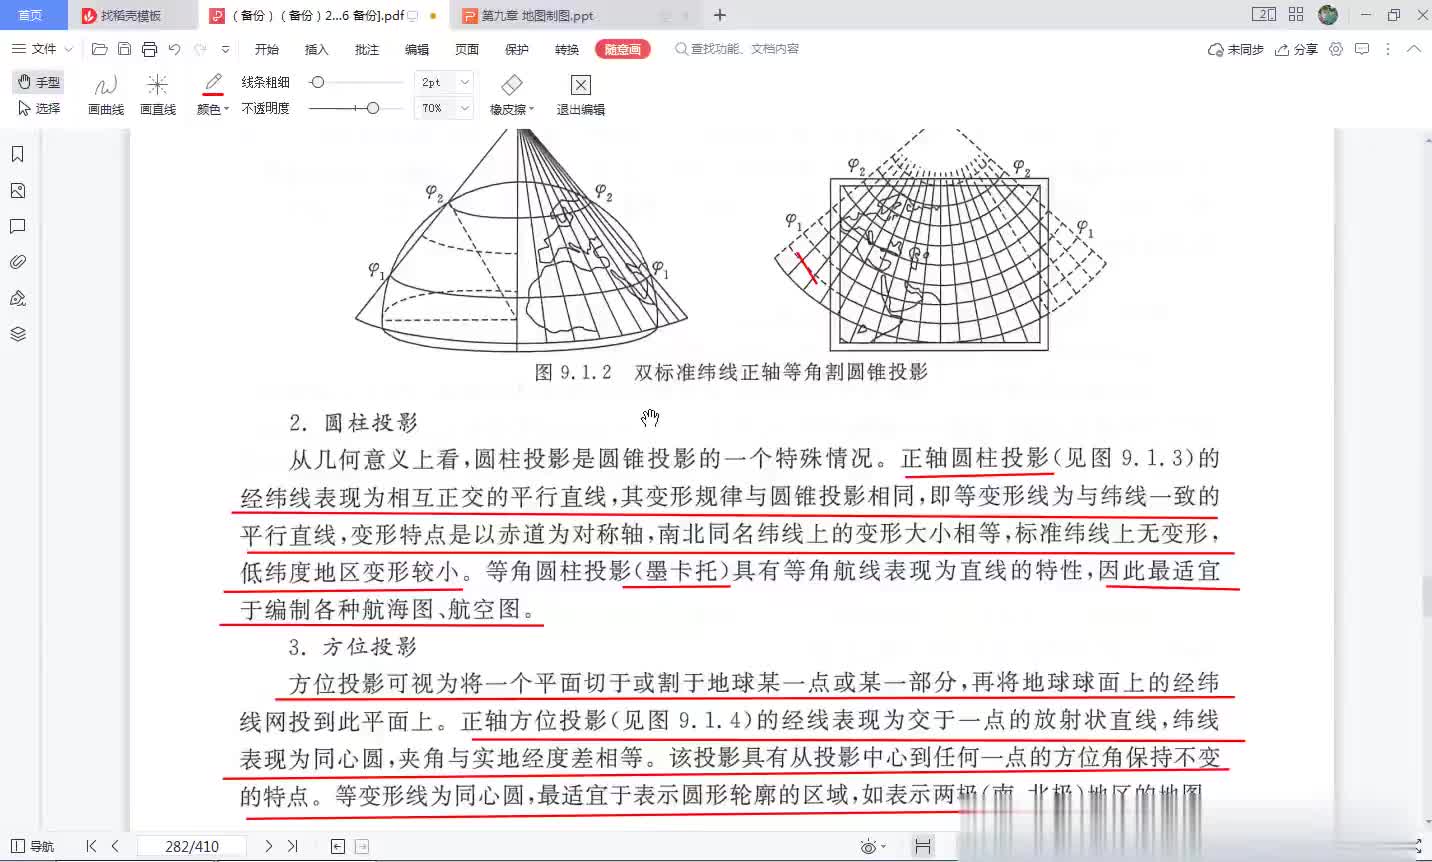Viewport: 1432px width, 862px height.
Task: Open the attachments paperclip panel
Action: click(17, 262)
